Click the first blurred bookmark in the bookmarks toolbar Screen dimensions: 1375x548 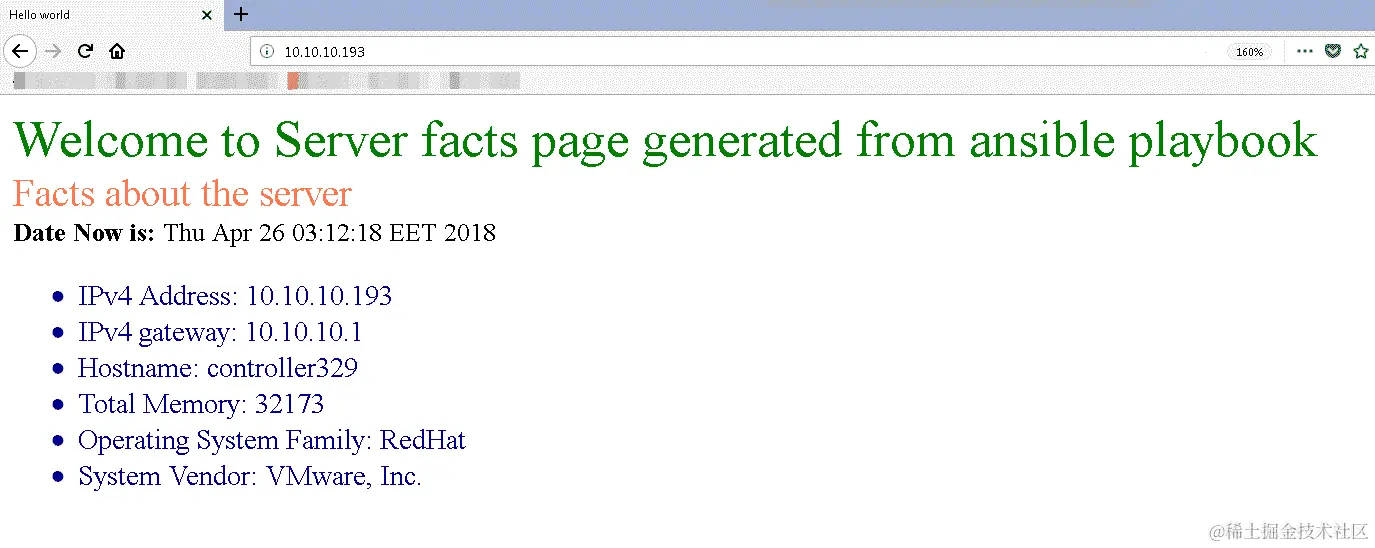point(55,81)
